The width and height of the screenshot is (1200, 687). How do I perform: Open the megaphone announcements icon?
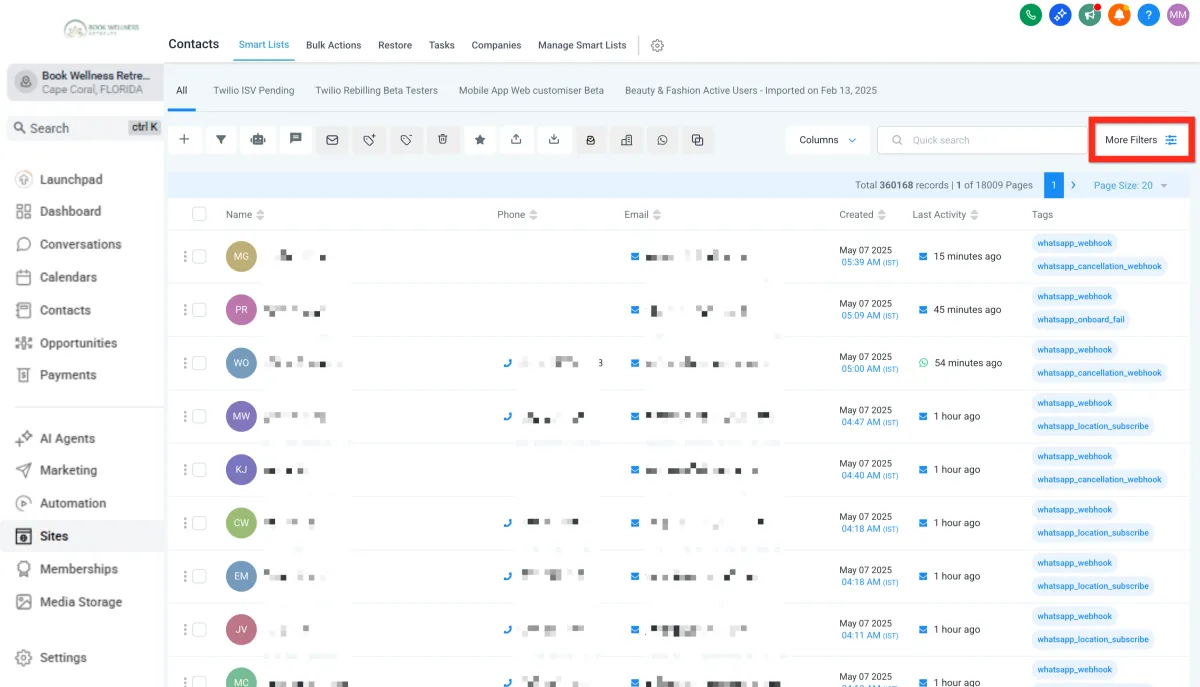[1090, 15]
